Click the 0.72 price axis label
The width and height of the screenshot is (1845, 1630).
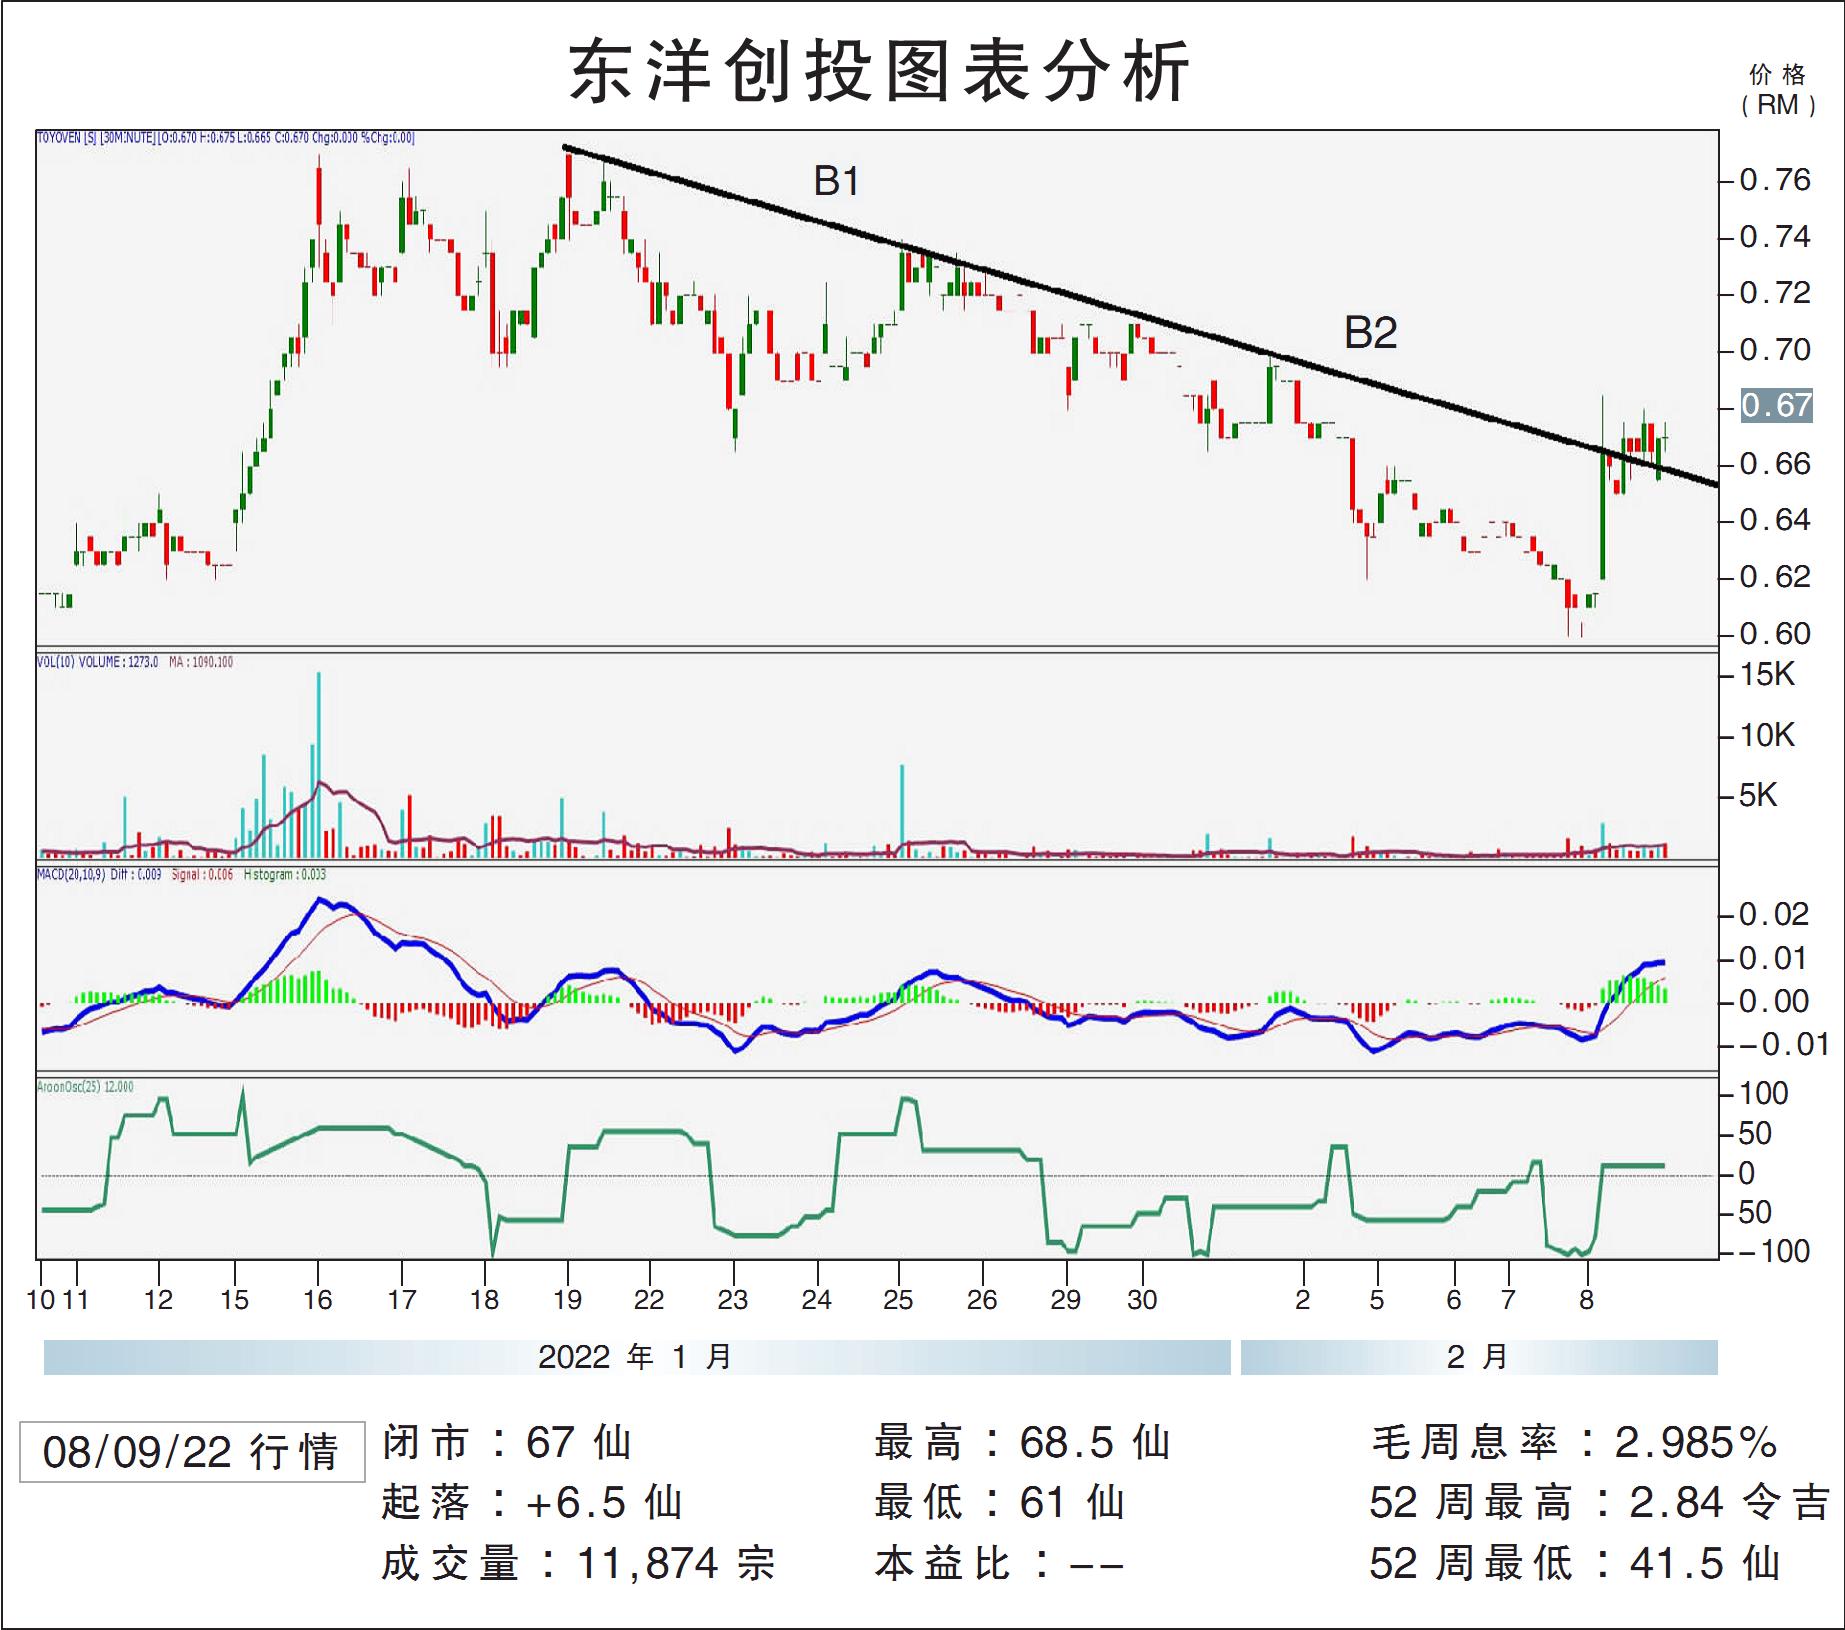pyautogui.click(x=1775, y=293)
